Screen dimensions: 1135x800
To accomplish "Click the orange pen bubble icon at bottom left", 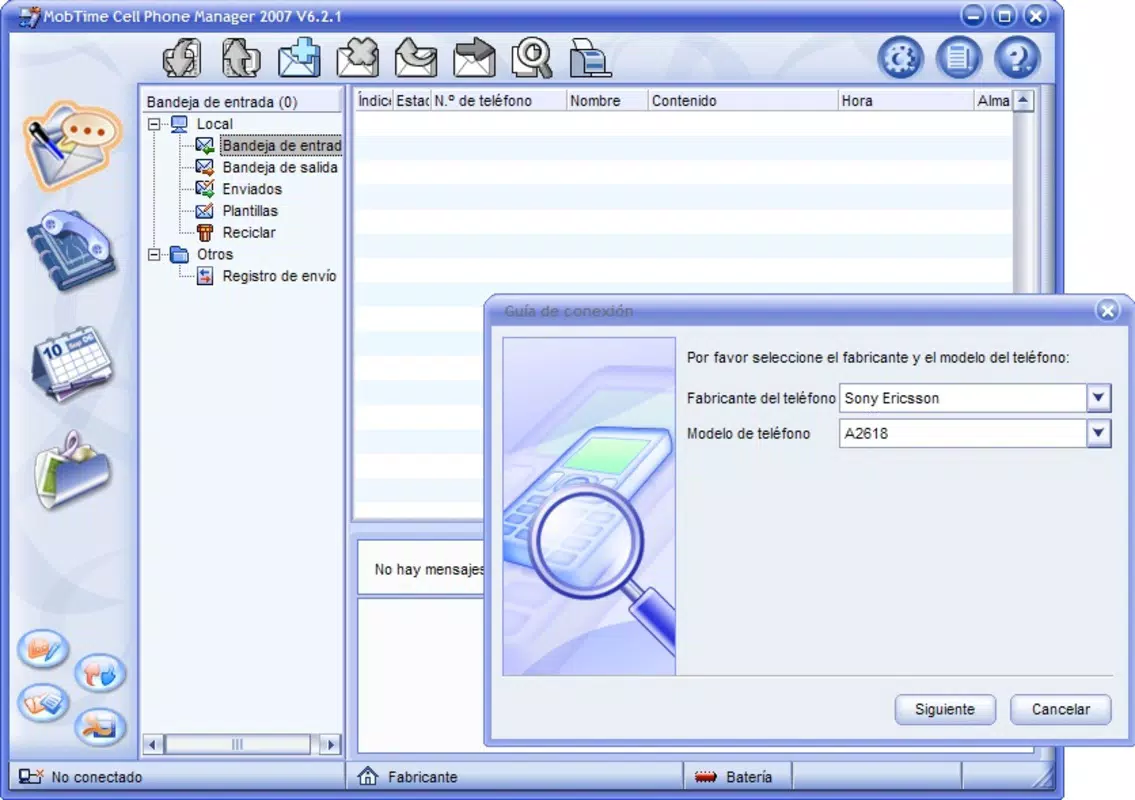I will [43, 648].
